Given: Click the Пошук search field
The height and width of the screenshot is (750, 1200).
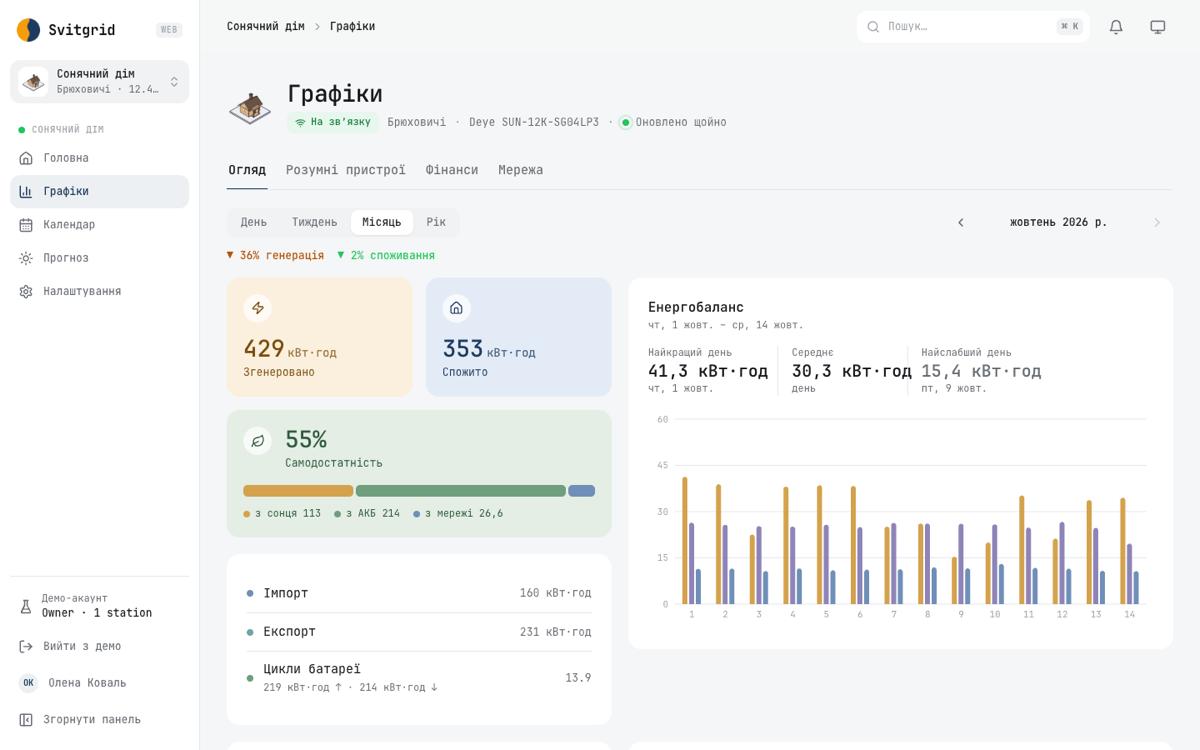Looking at the screenshot, I should click(973, 27).
